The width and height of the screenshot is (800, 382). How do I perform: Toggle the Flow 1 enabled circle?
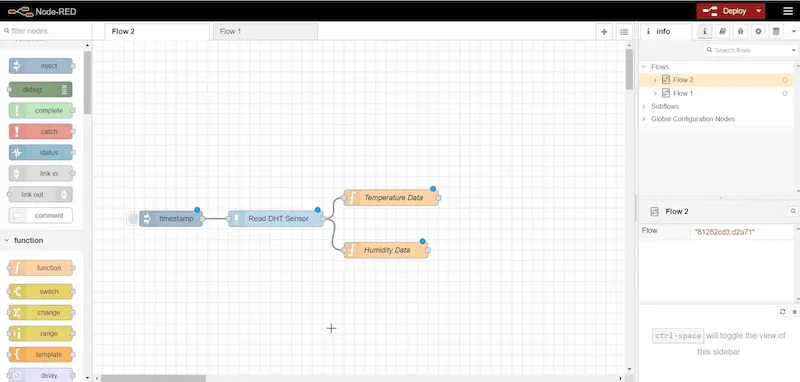coord(785,93)
